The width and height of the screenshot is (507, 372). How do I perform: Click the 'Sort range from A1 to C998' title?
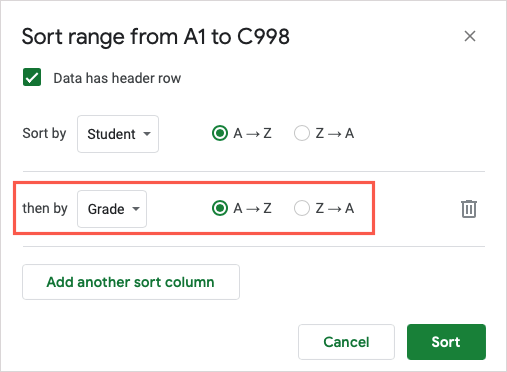156,37
